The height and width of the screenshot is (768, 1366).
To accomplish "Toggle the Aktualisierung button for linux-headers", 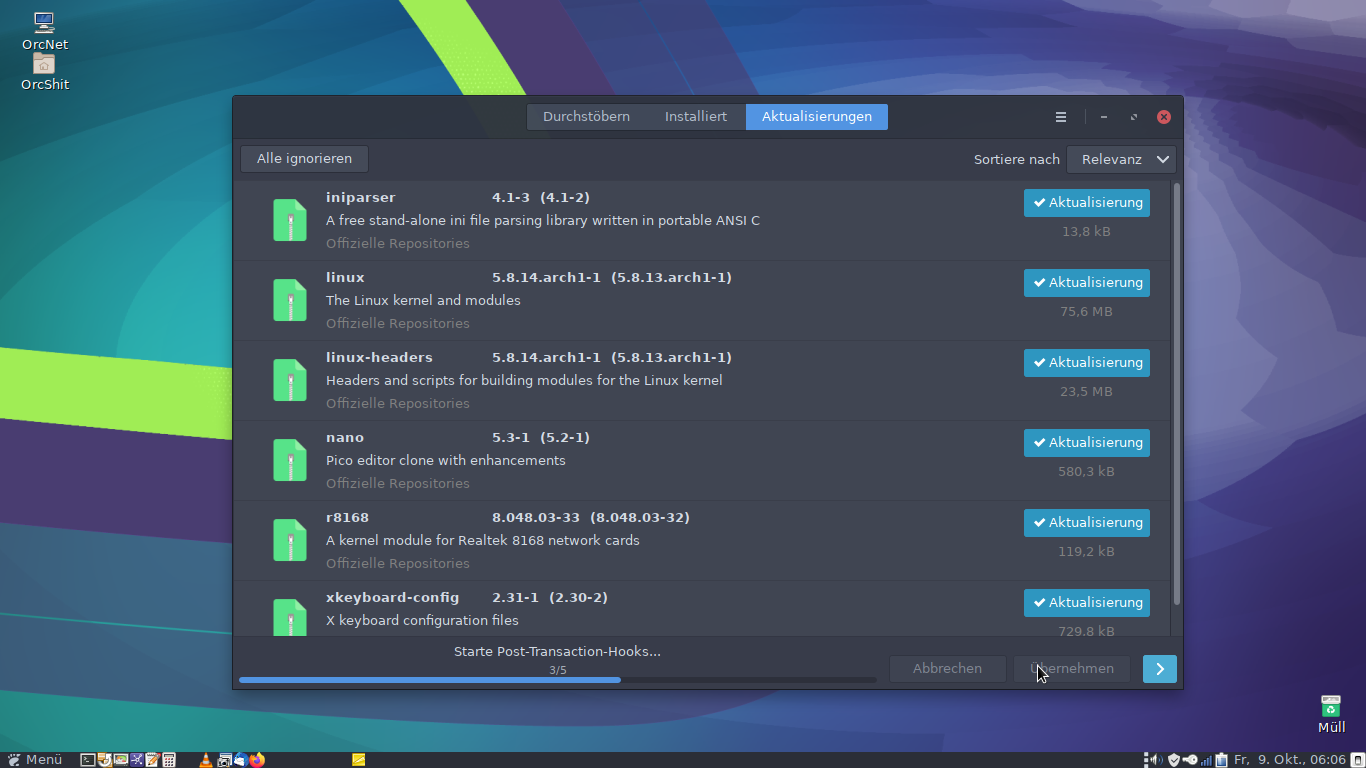I will 1087,363.
